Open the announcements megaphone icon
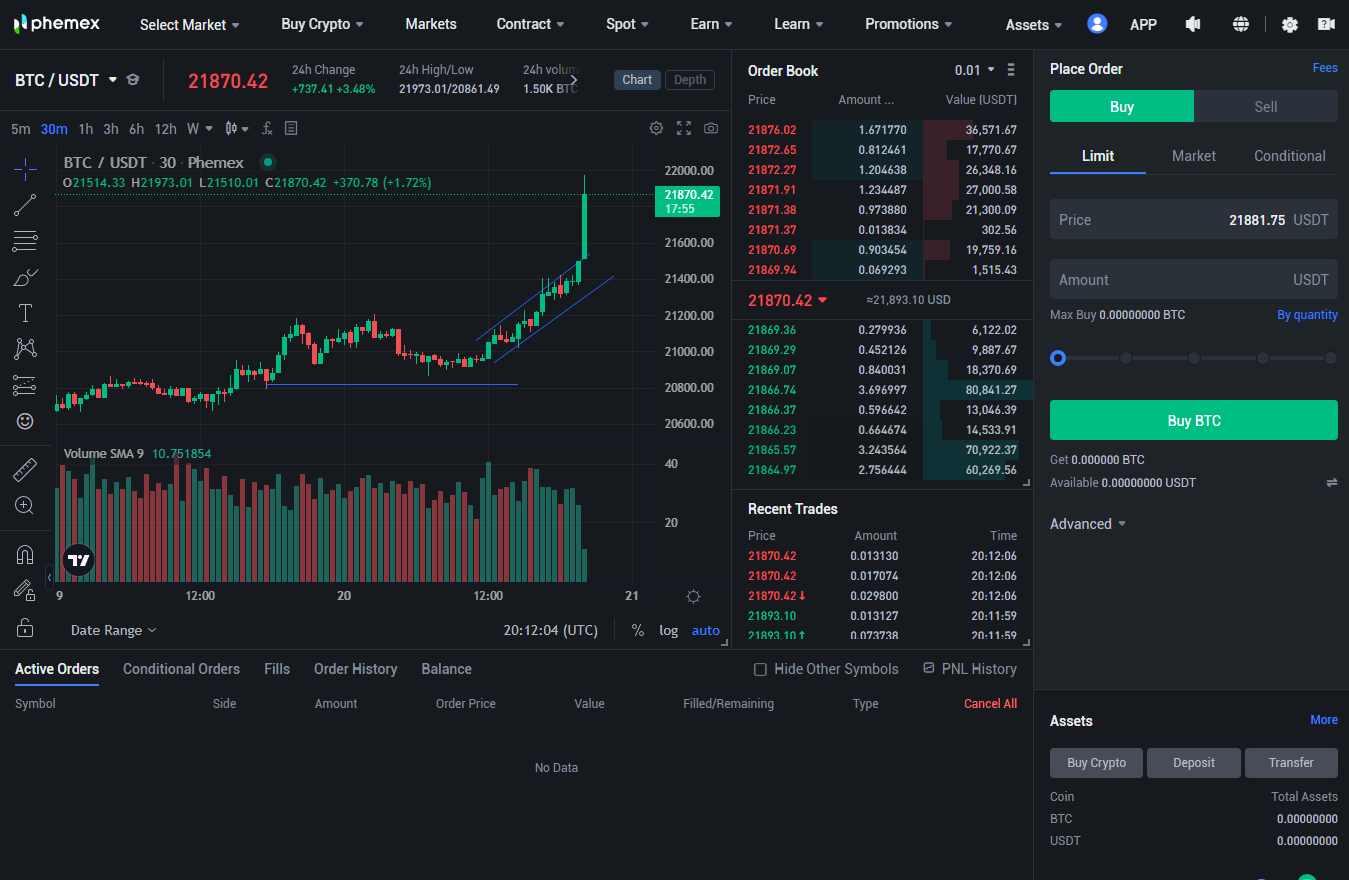The width and height of the screenshot is (1349, 880). click(x=1192, y=24)
